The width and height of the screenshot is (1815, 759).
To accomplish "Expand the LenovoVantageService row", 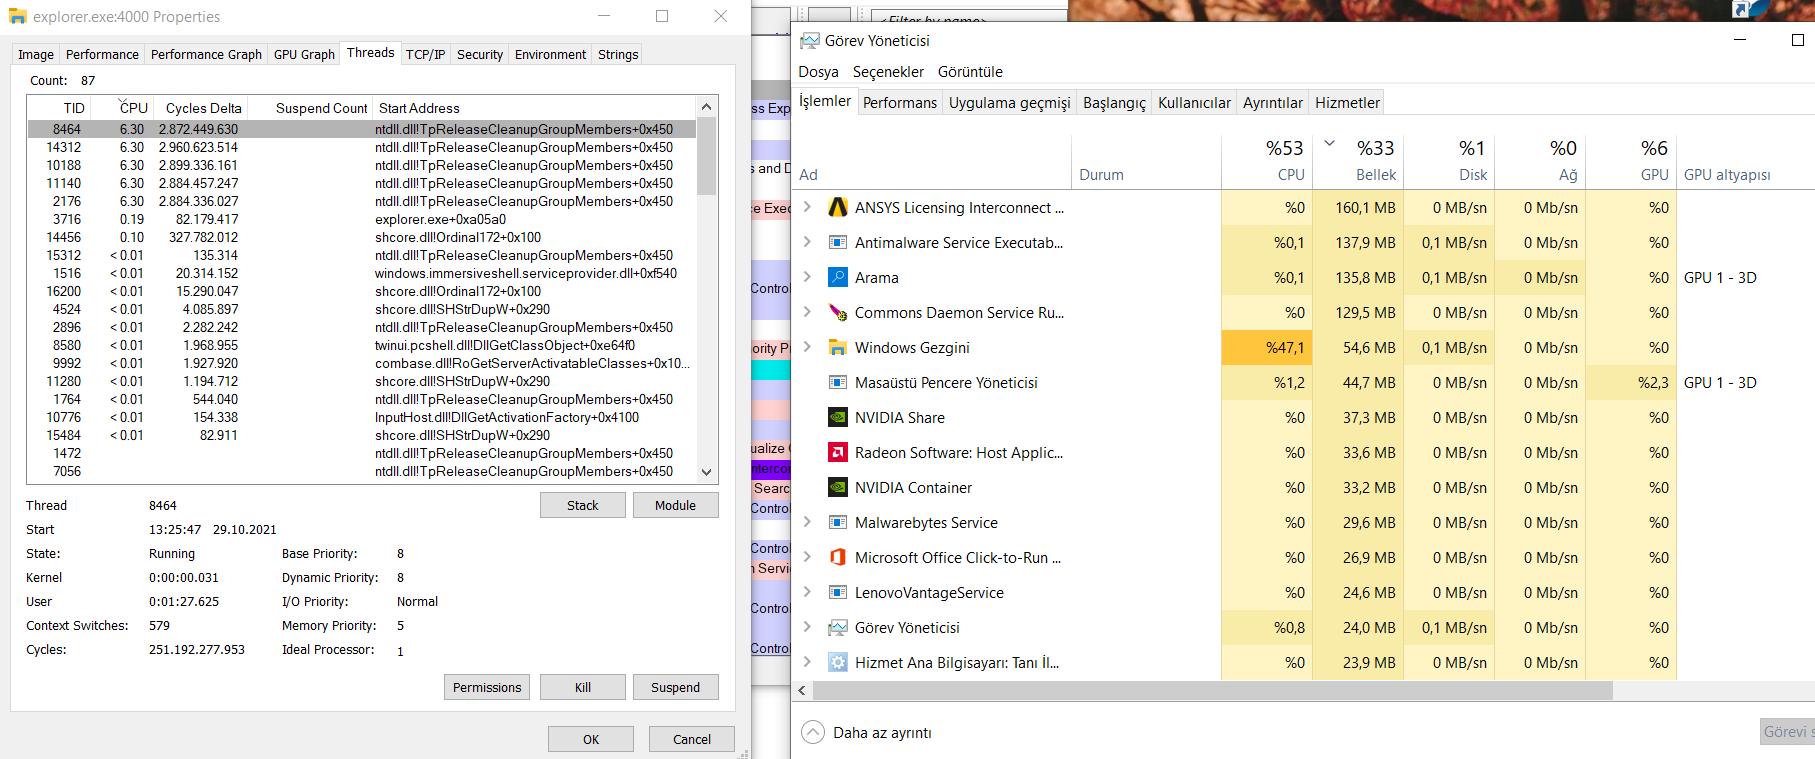I will click(x=807, y=592).
